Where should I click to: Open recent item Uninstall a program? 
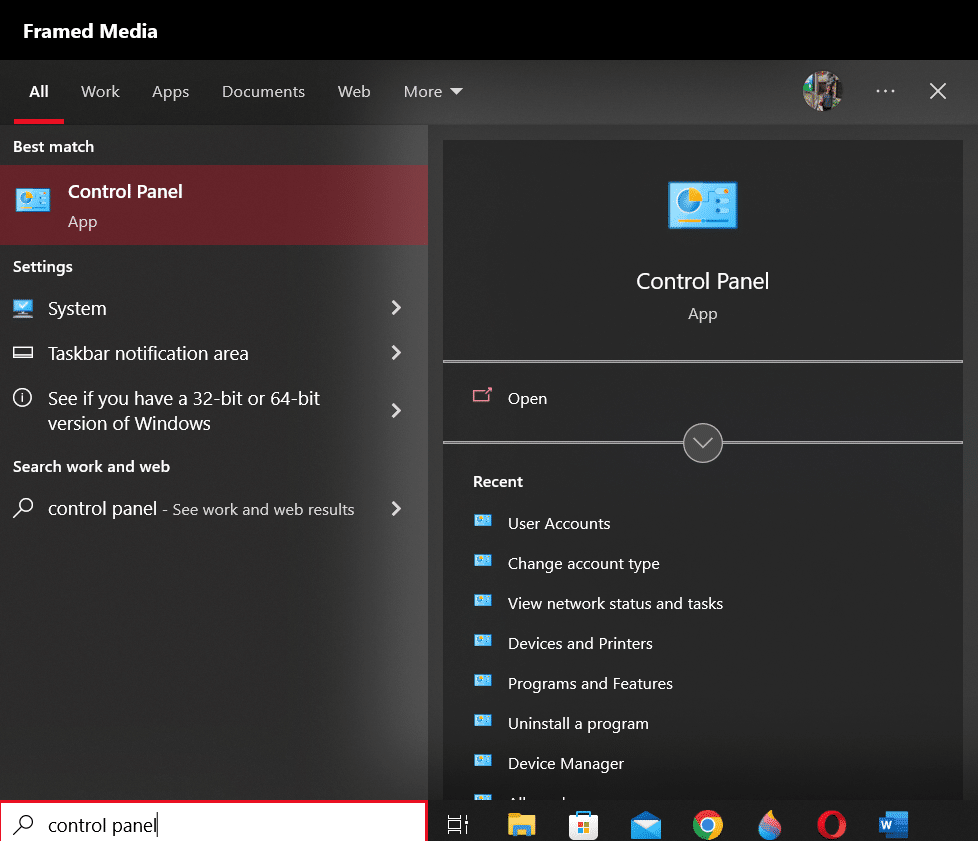(578, 723)
